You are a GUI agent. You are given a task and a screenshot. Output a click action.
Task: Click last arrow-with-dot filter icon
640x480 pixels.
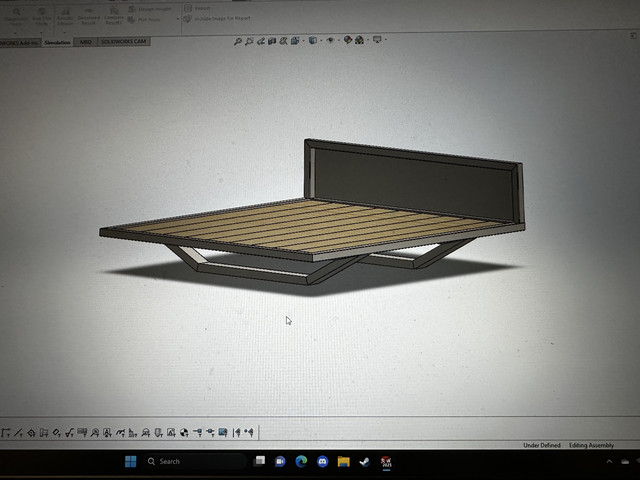tap(249, 432)
